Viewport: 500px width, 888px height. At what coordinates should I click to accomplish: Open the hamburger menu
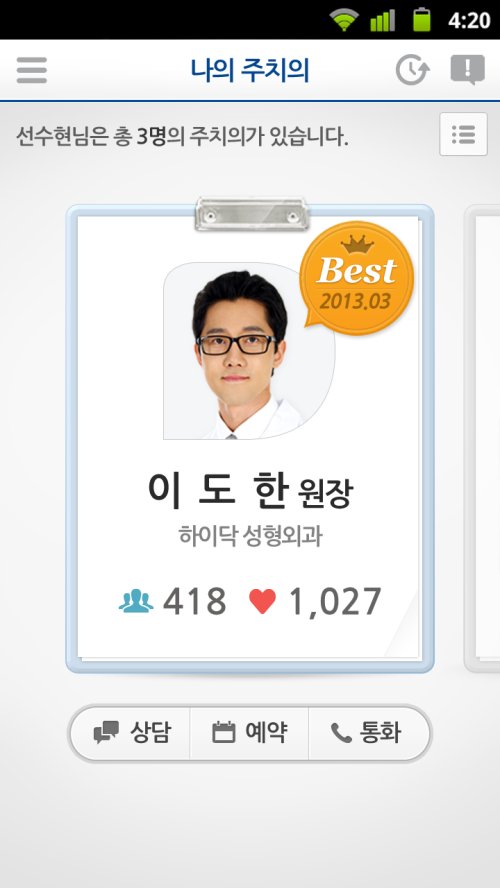(32, 70)
